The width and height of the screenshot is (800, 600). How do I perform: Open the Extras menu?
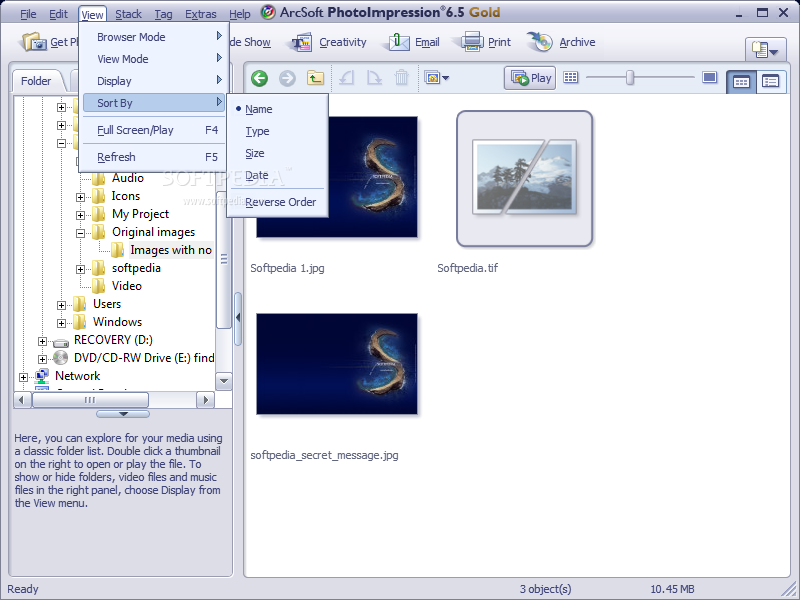(x=201, y=14)
